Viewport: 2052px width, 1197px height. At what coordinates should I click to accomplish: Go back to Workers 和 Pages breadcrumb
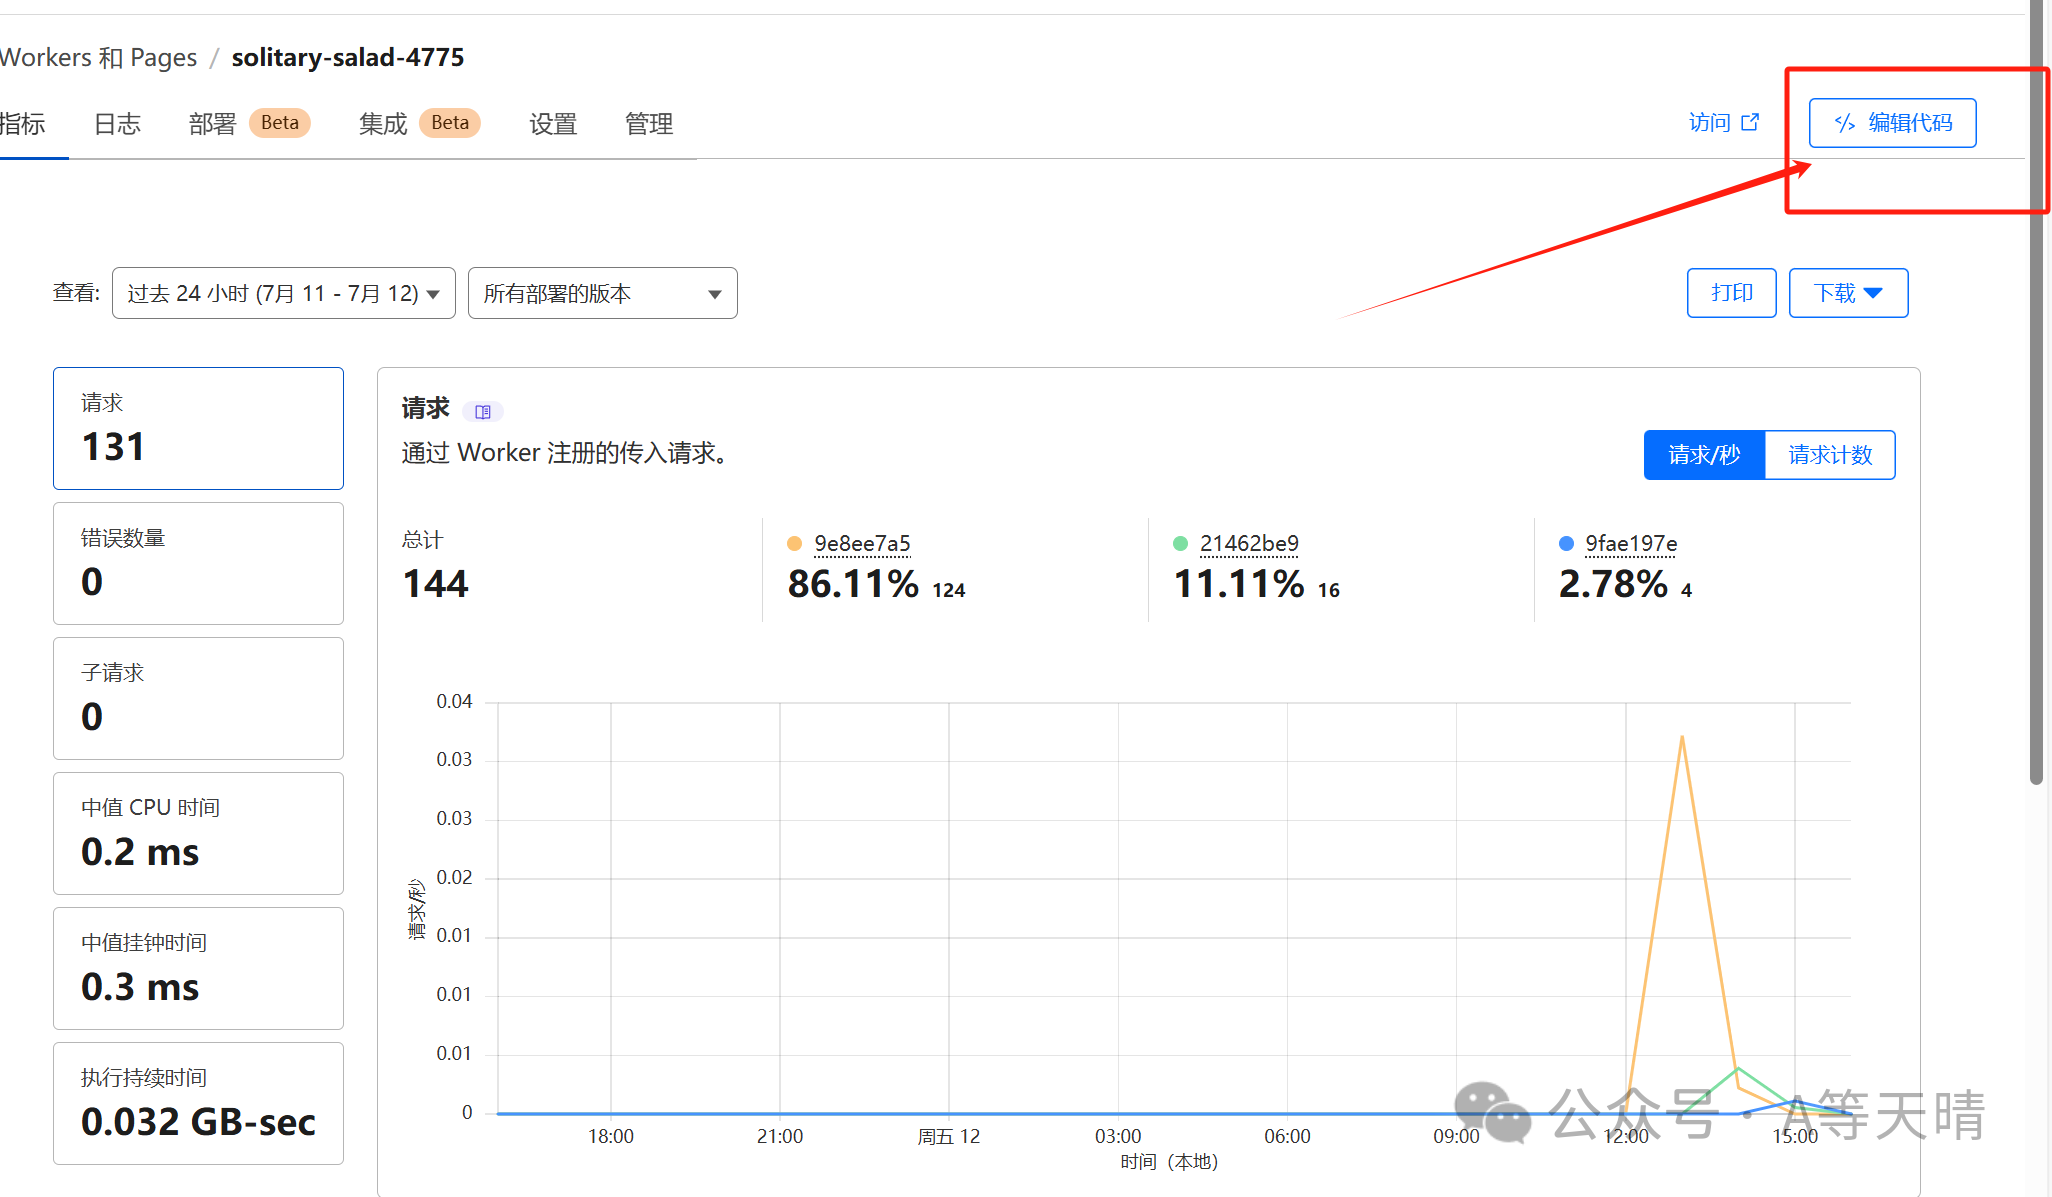tap(98, 57)
